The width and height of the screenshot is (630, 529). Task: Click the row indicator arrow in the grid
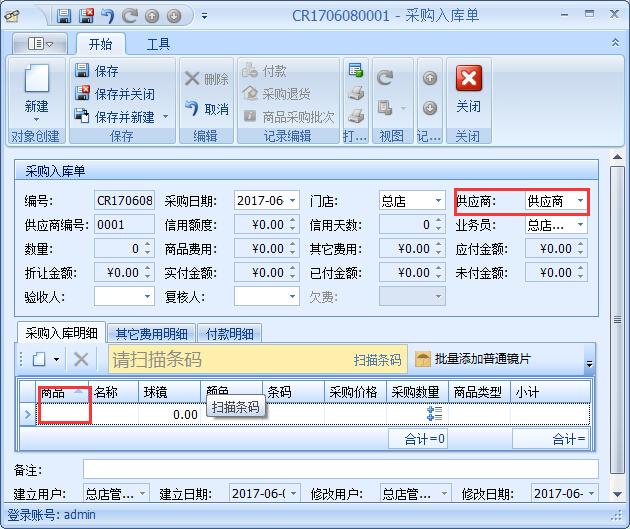point(28,414)
